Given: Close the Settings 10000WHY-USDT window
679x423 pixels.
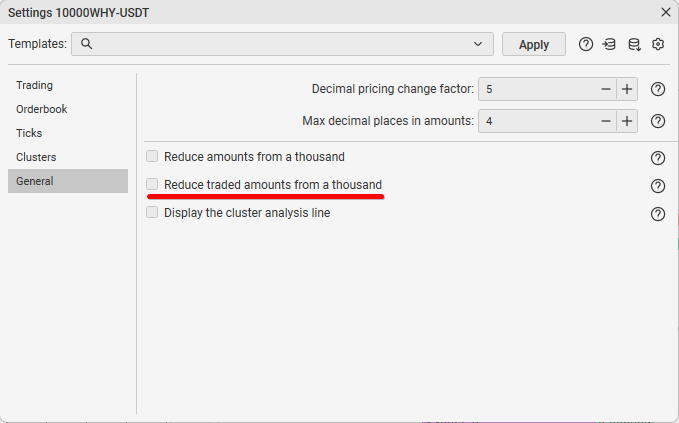Looking at the screenshot, I should tap(666, 12).
